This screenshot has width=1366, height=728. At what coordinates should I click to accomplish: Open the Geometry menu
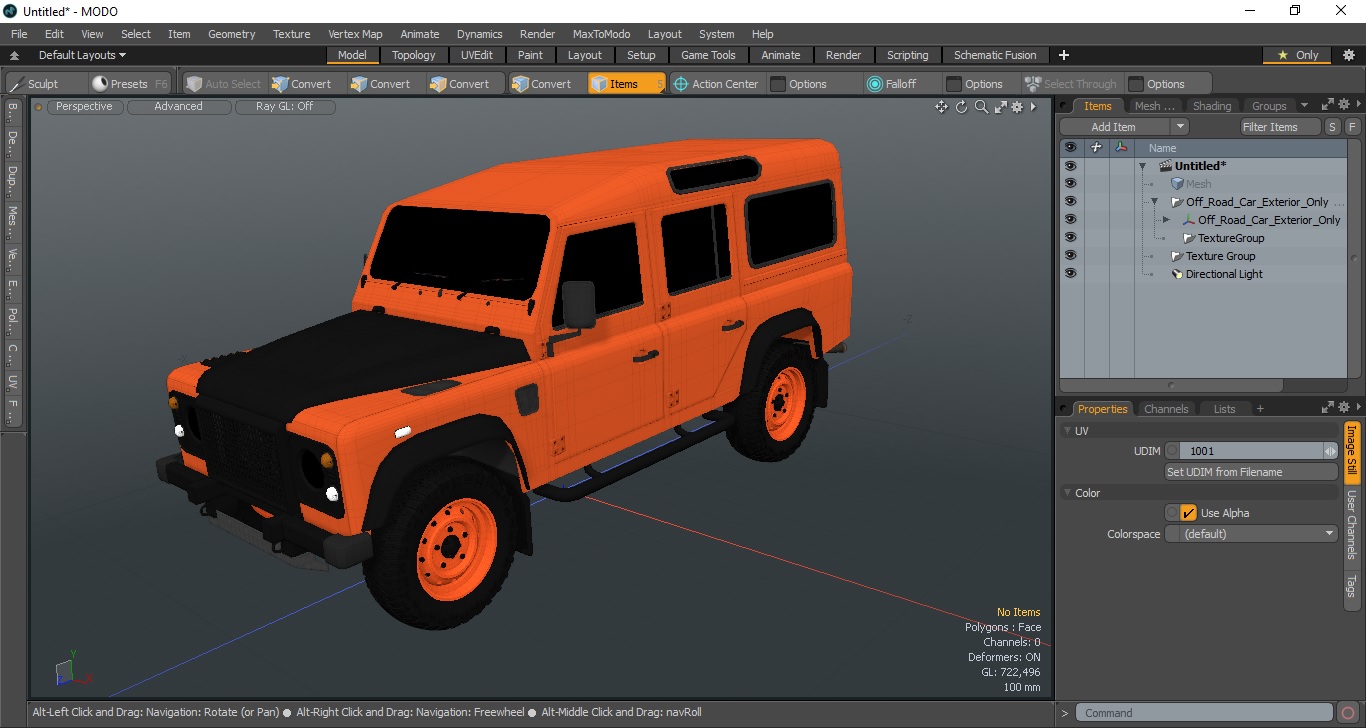pos(232,34)
